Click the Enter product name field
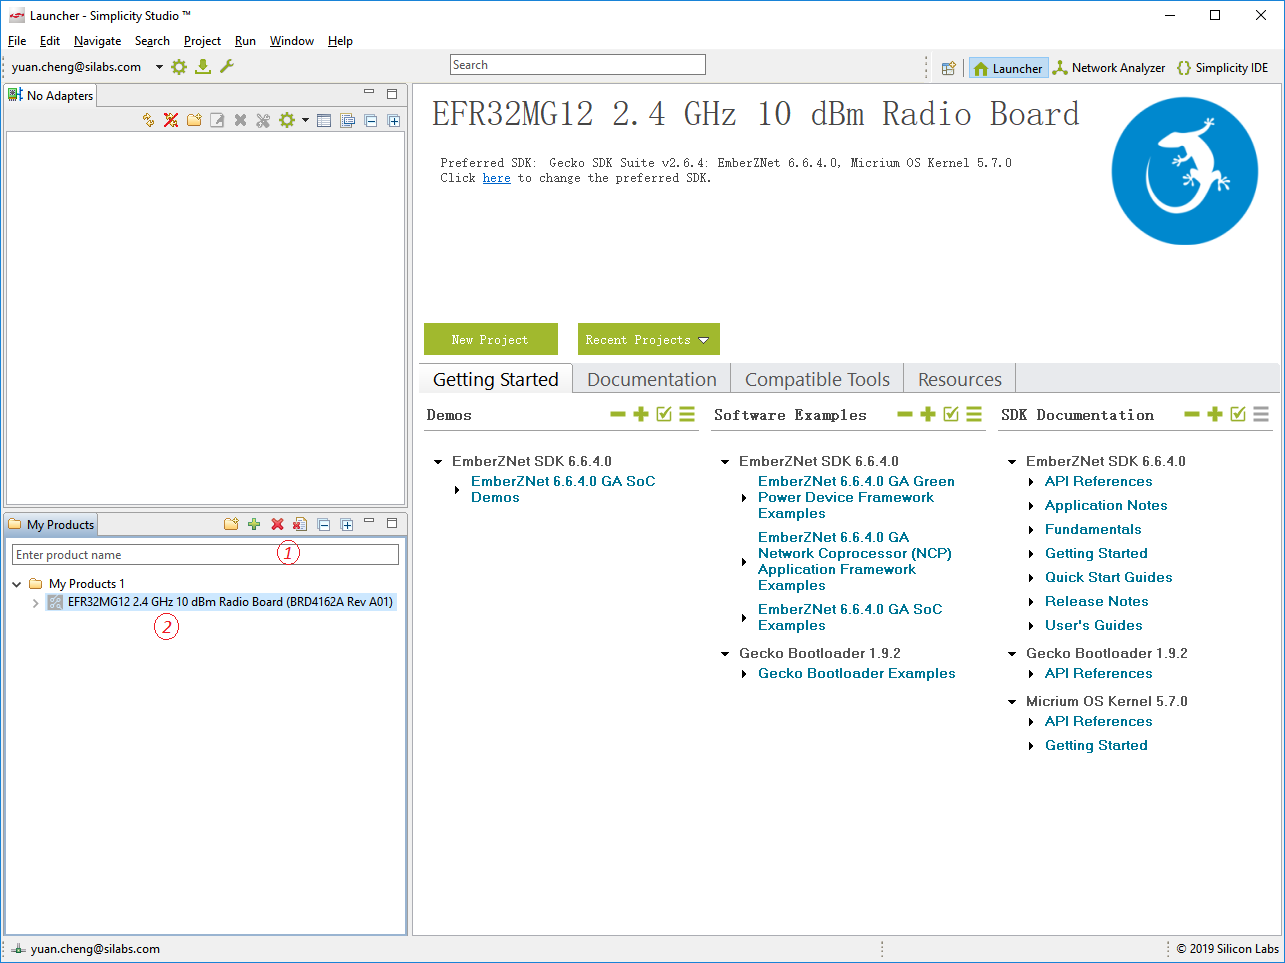 click(205, 554)
